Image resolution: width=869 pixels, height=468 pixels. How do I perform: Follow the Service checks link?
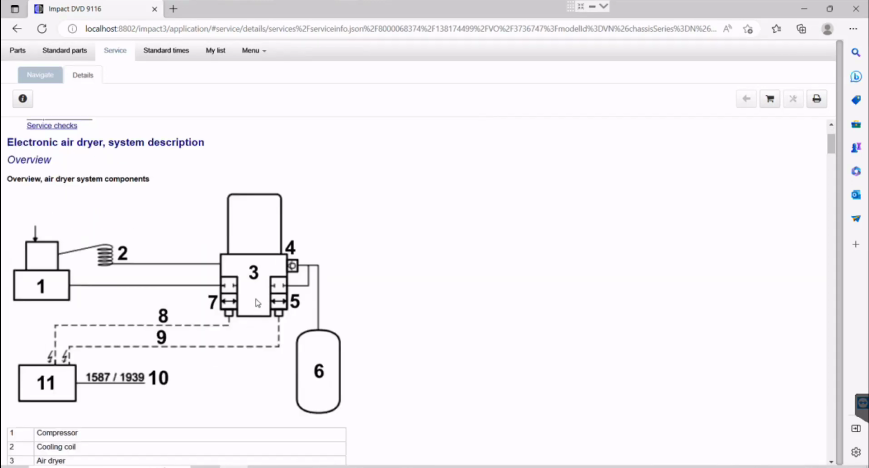tap(52, 126)
